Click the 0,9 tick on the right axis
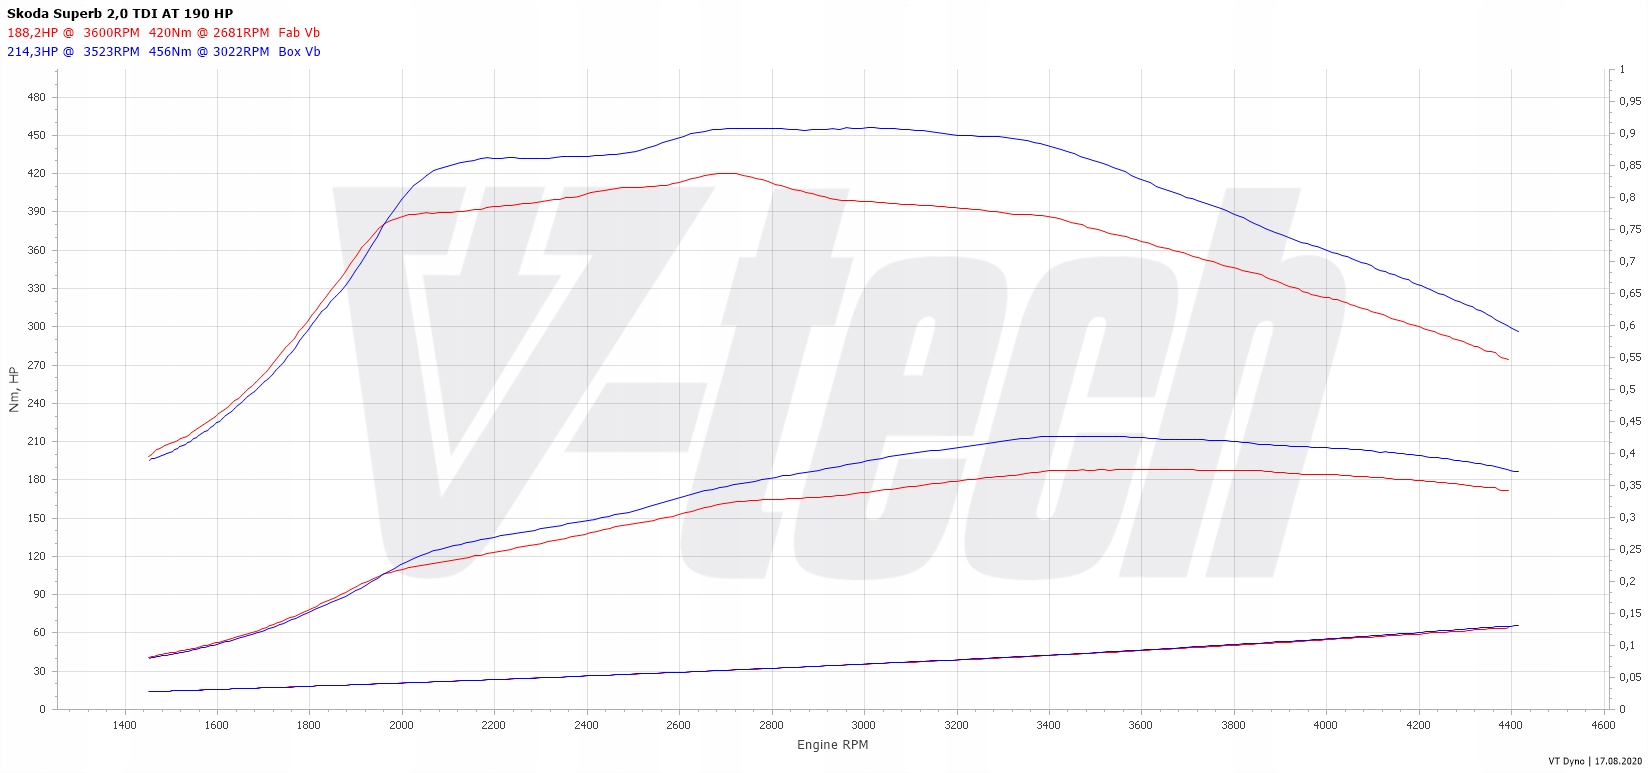This screenshot has width=1648, height=773. click(x=1627, y=133)
